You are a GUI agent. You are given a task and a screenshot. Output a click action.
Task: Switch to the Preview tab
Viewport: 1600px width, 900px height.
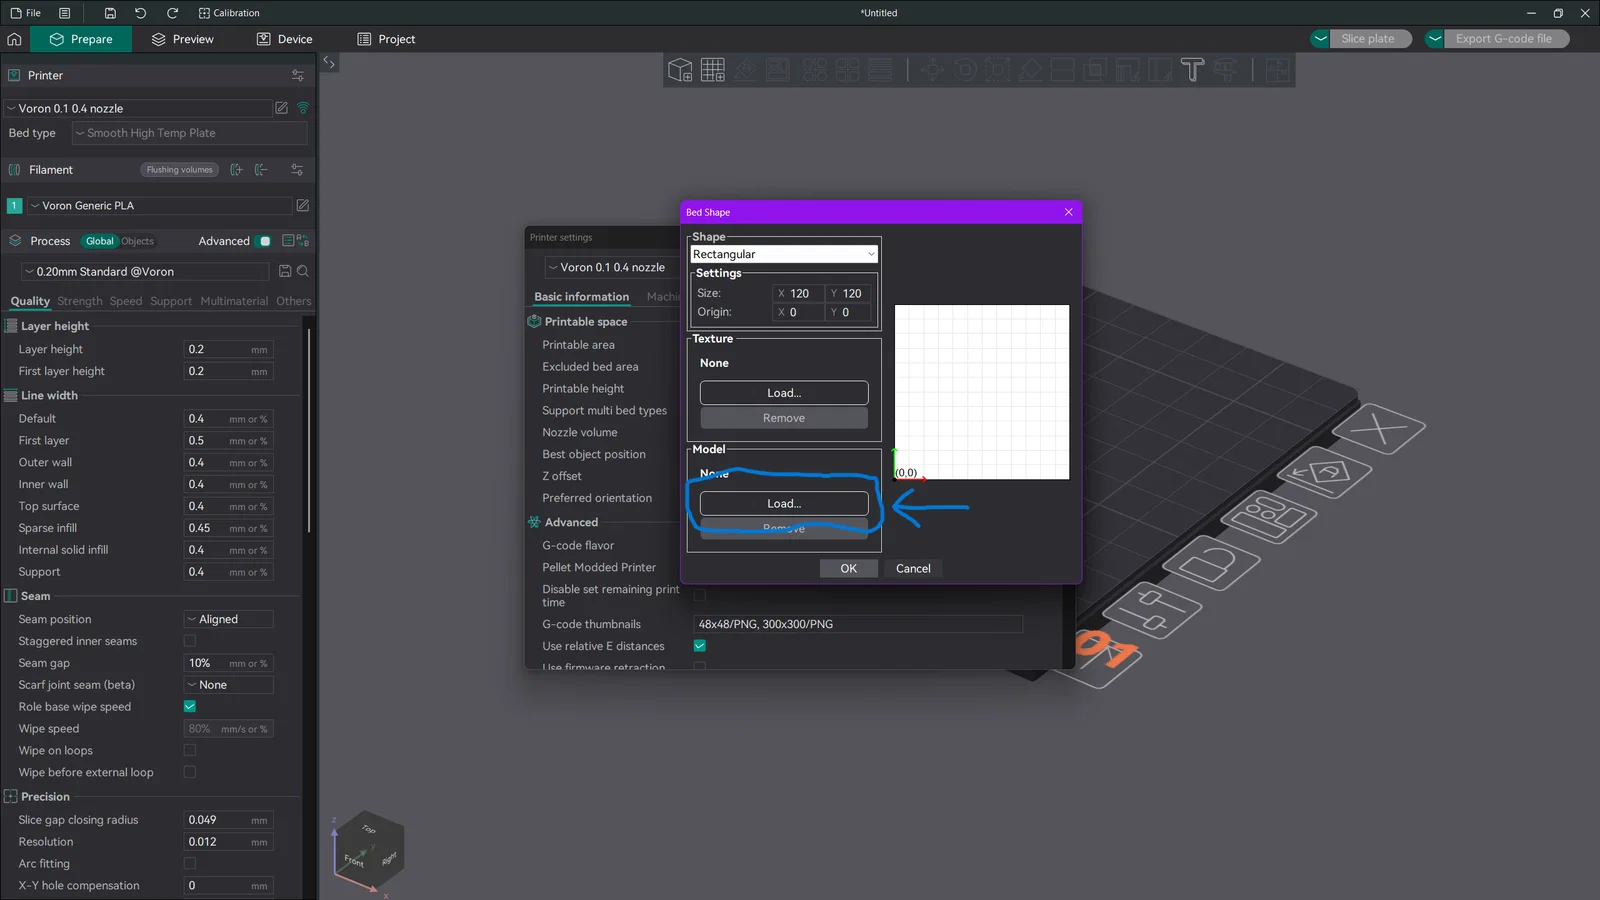[182, 39]
